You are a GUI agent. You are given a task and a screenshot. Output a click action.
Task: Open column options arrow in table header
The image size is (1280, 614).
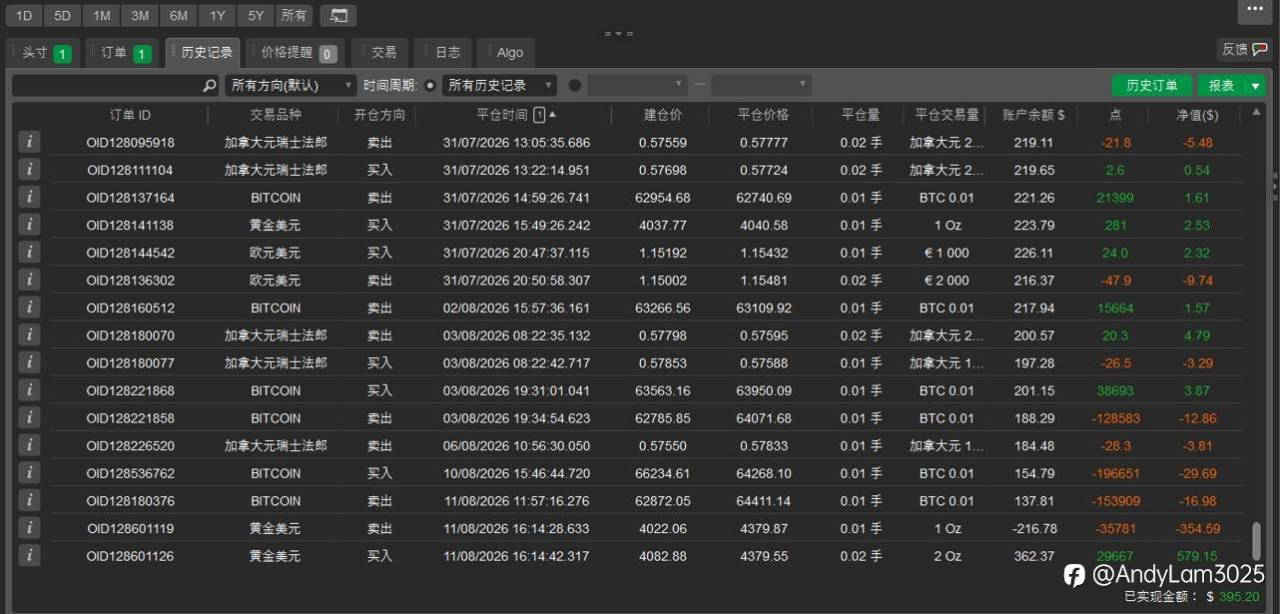pyautogui.click(x=1256, y=115)
